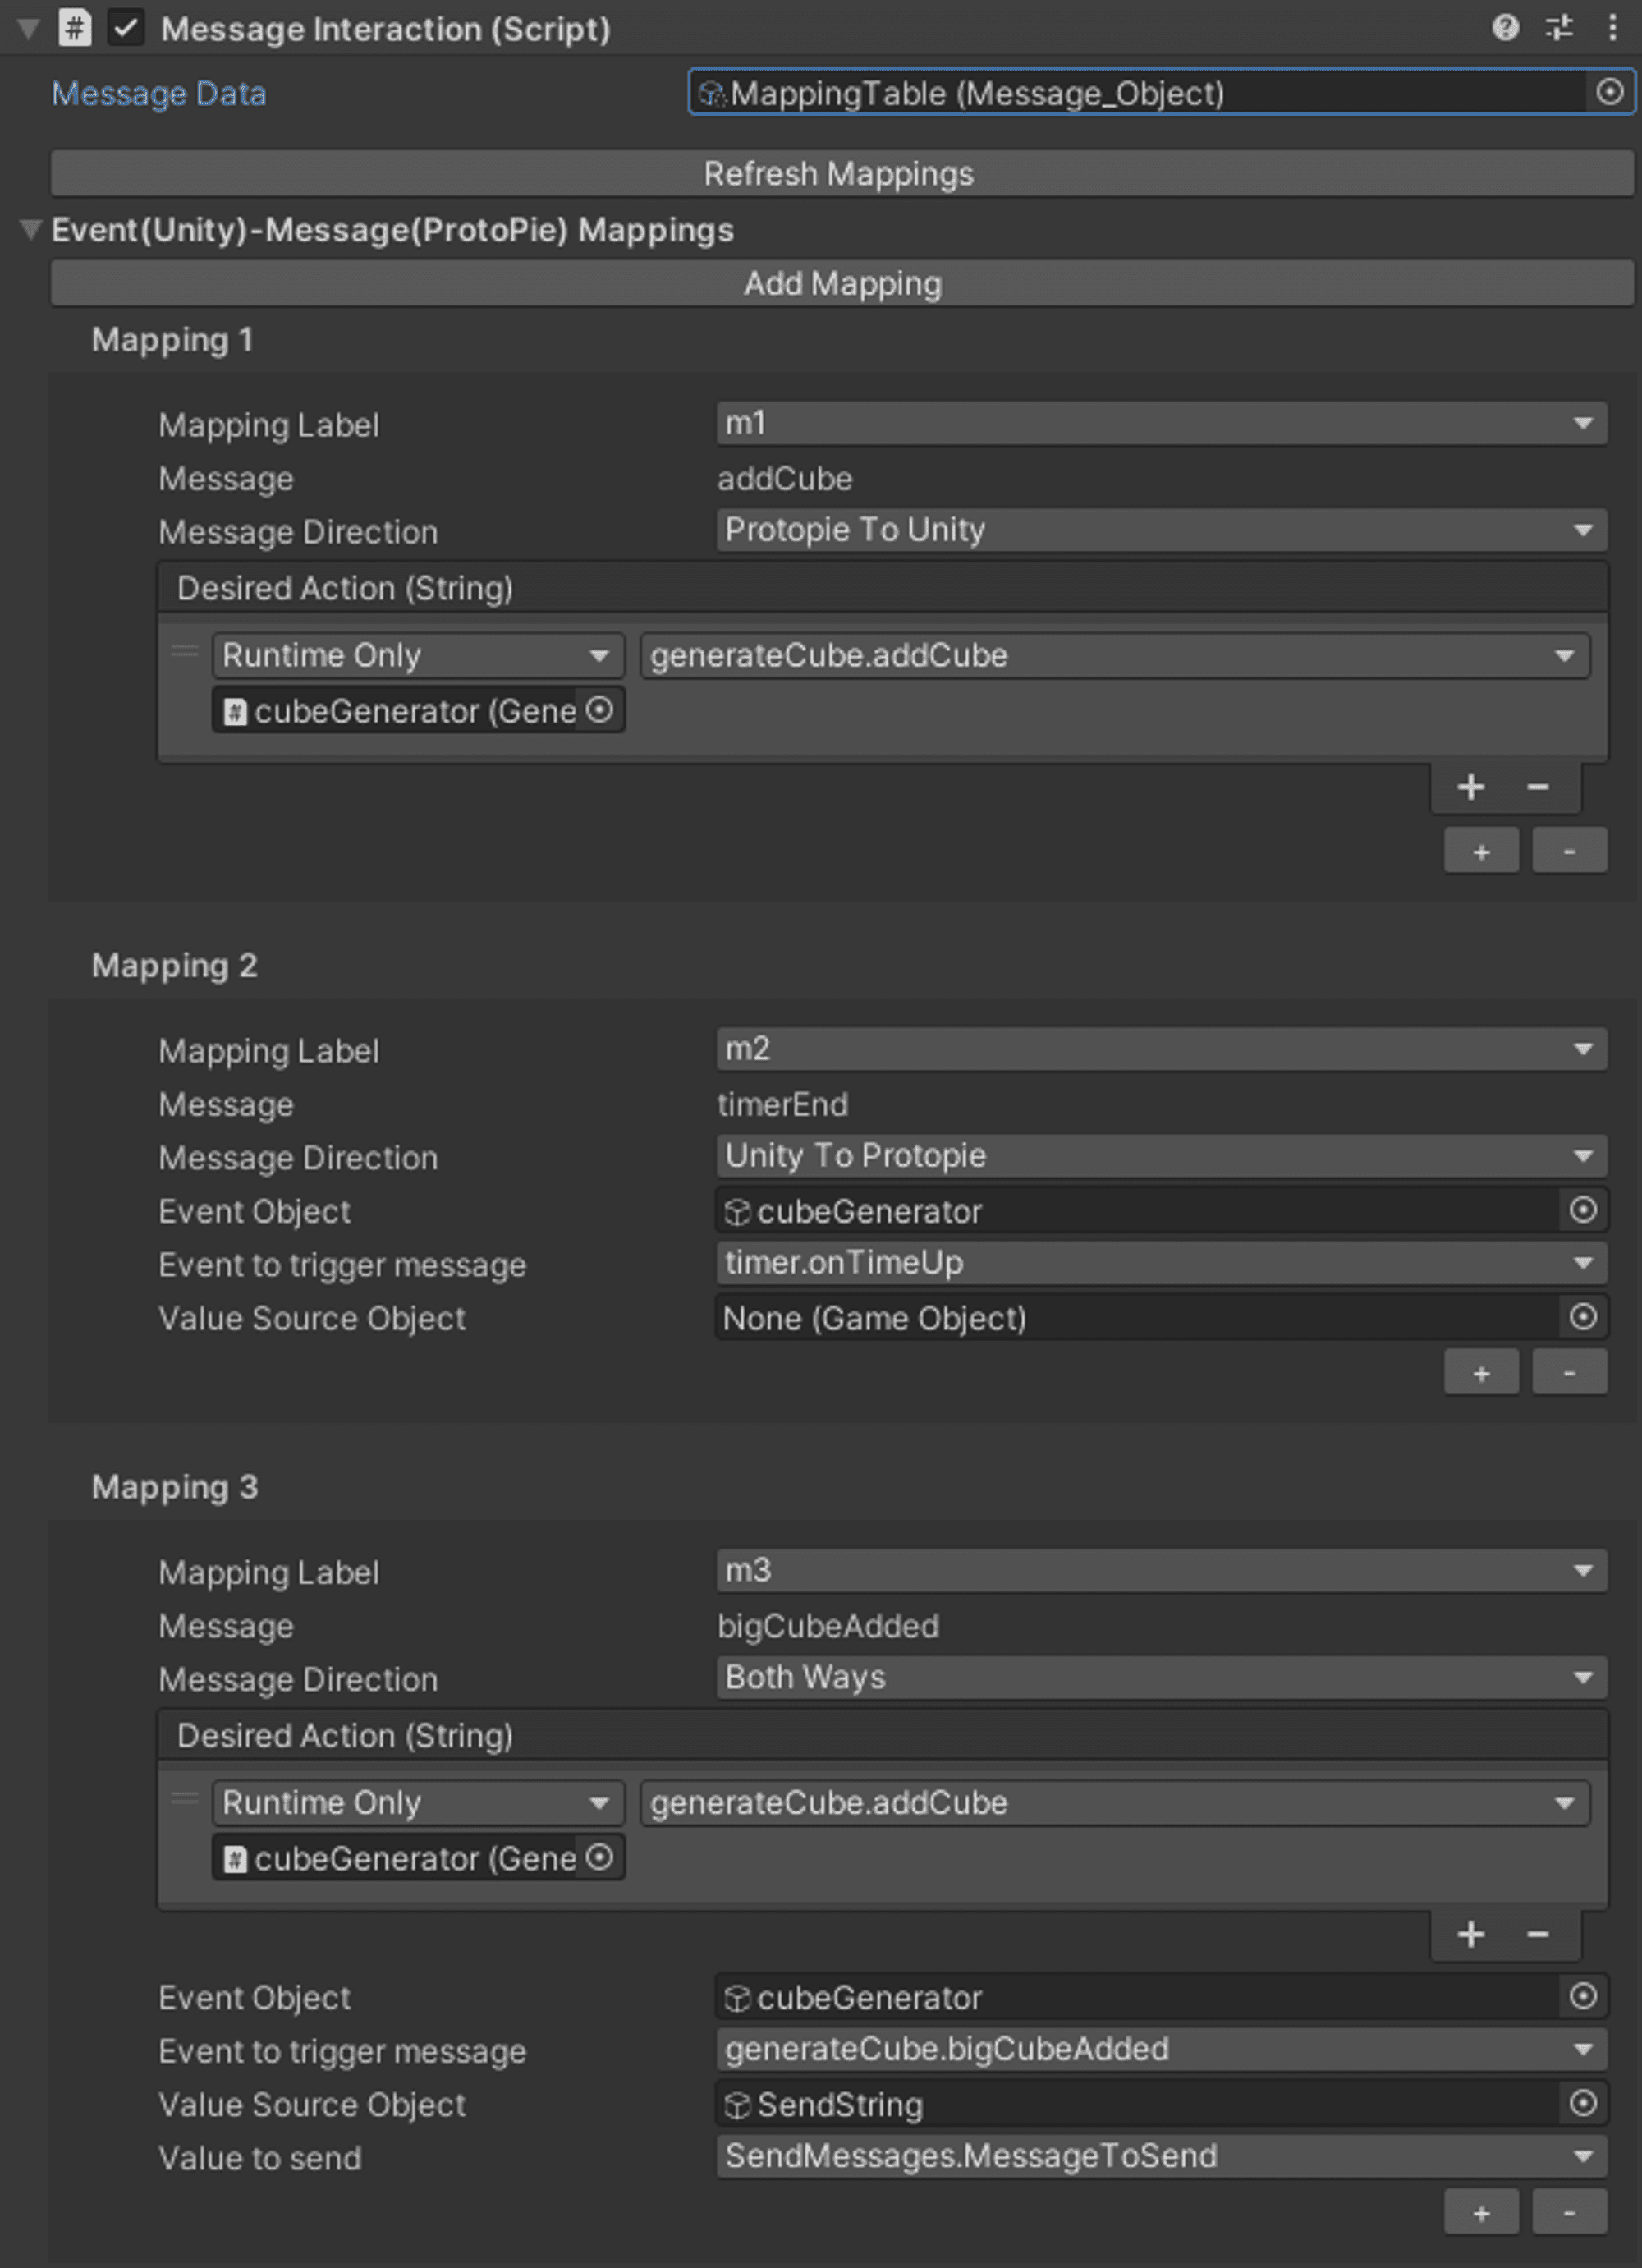Click the Refresh Mappings button
This screenshot has height=2268, width=1642.
[840, 173]
